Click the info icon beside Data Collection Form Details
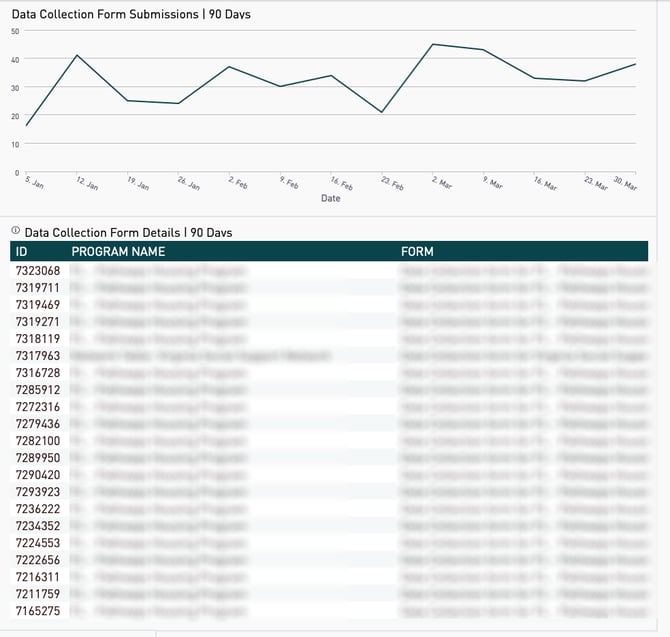The height and width of the screenshot is (637, 670). click(x=16, y=232)
